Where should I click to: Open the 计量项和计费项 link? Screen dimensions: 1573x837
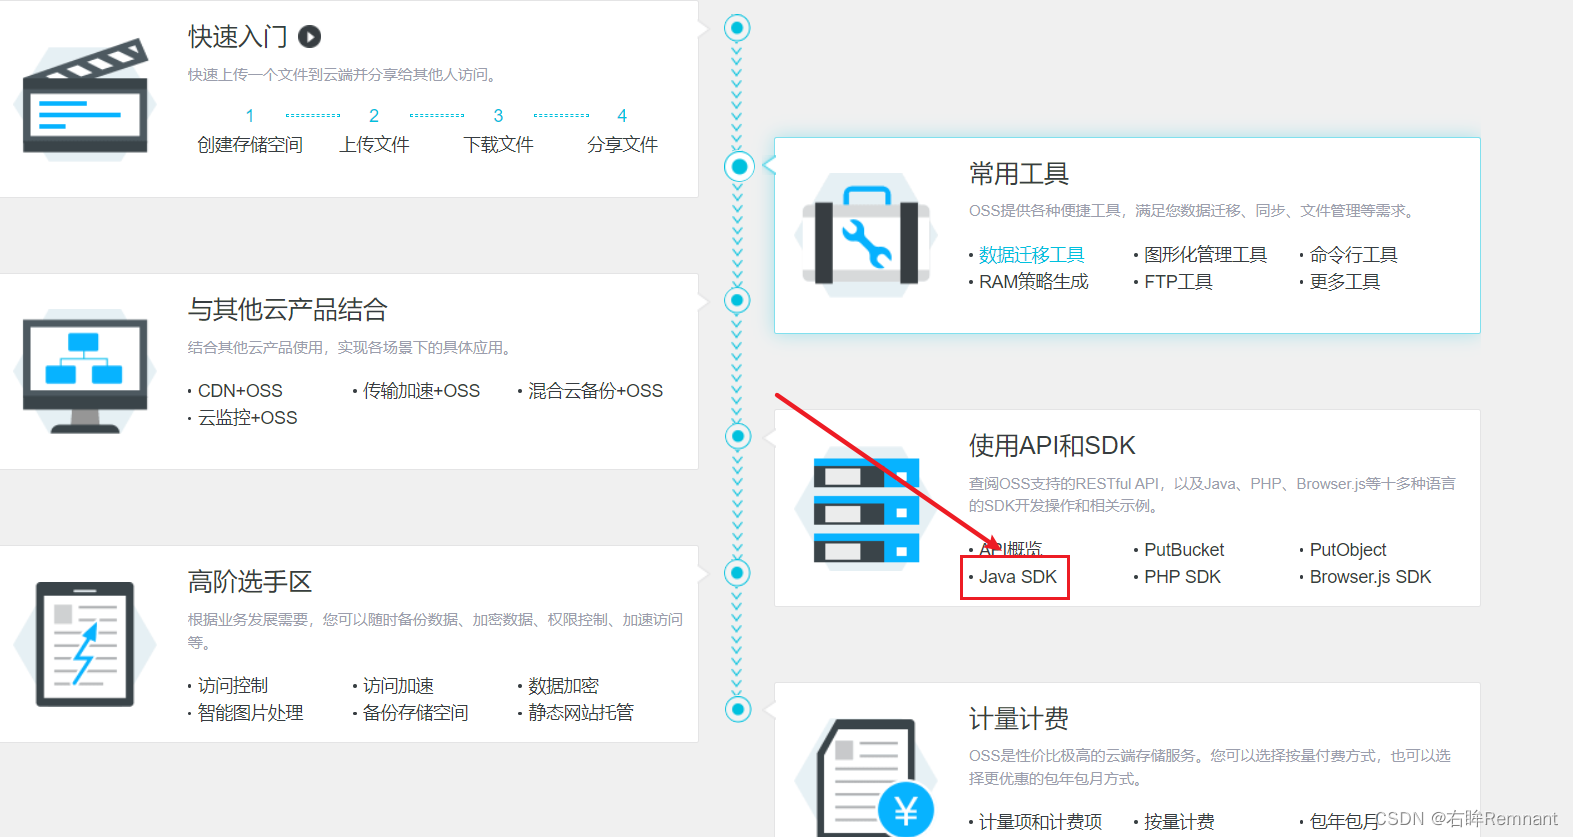pos(1040,822)
